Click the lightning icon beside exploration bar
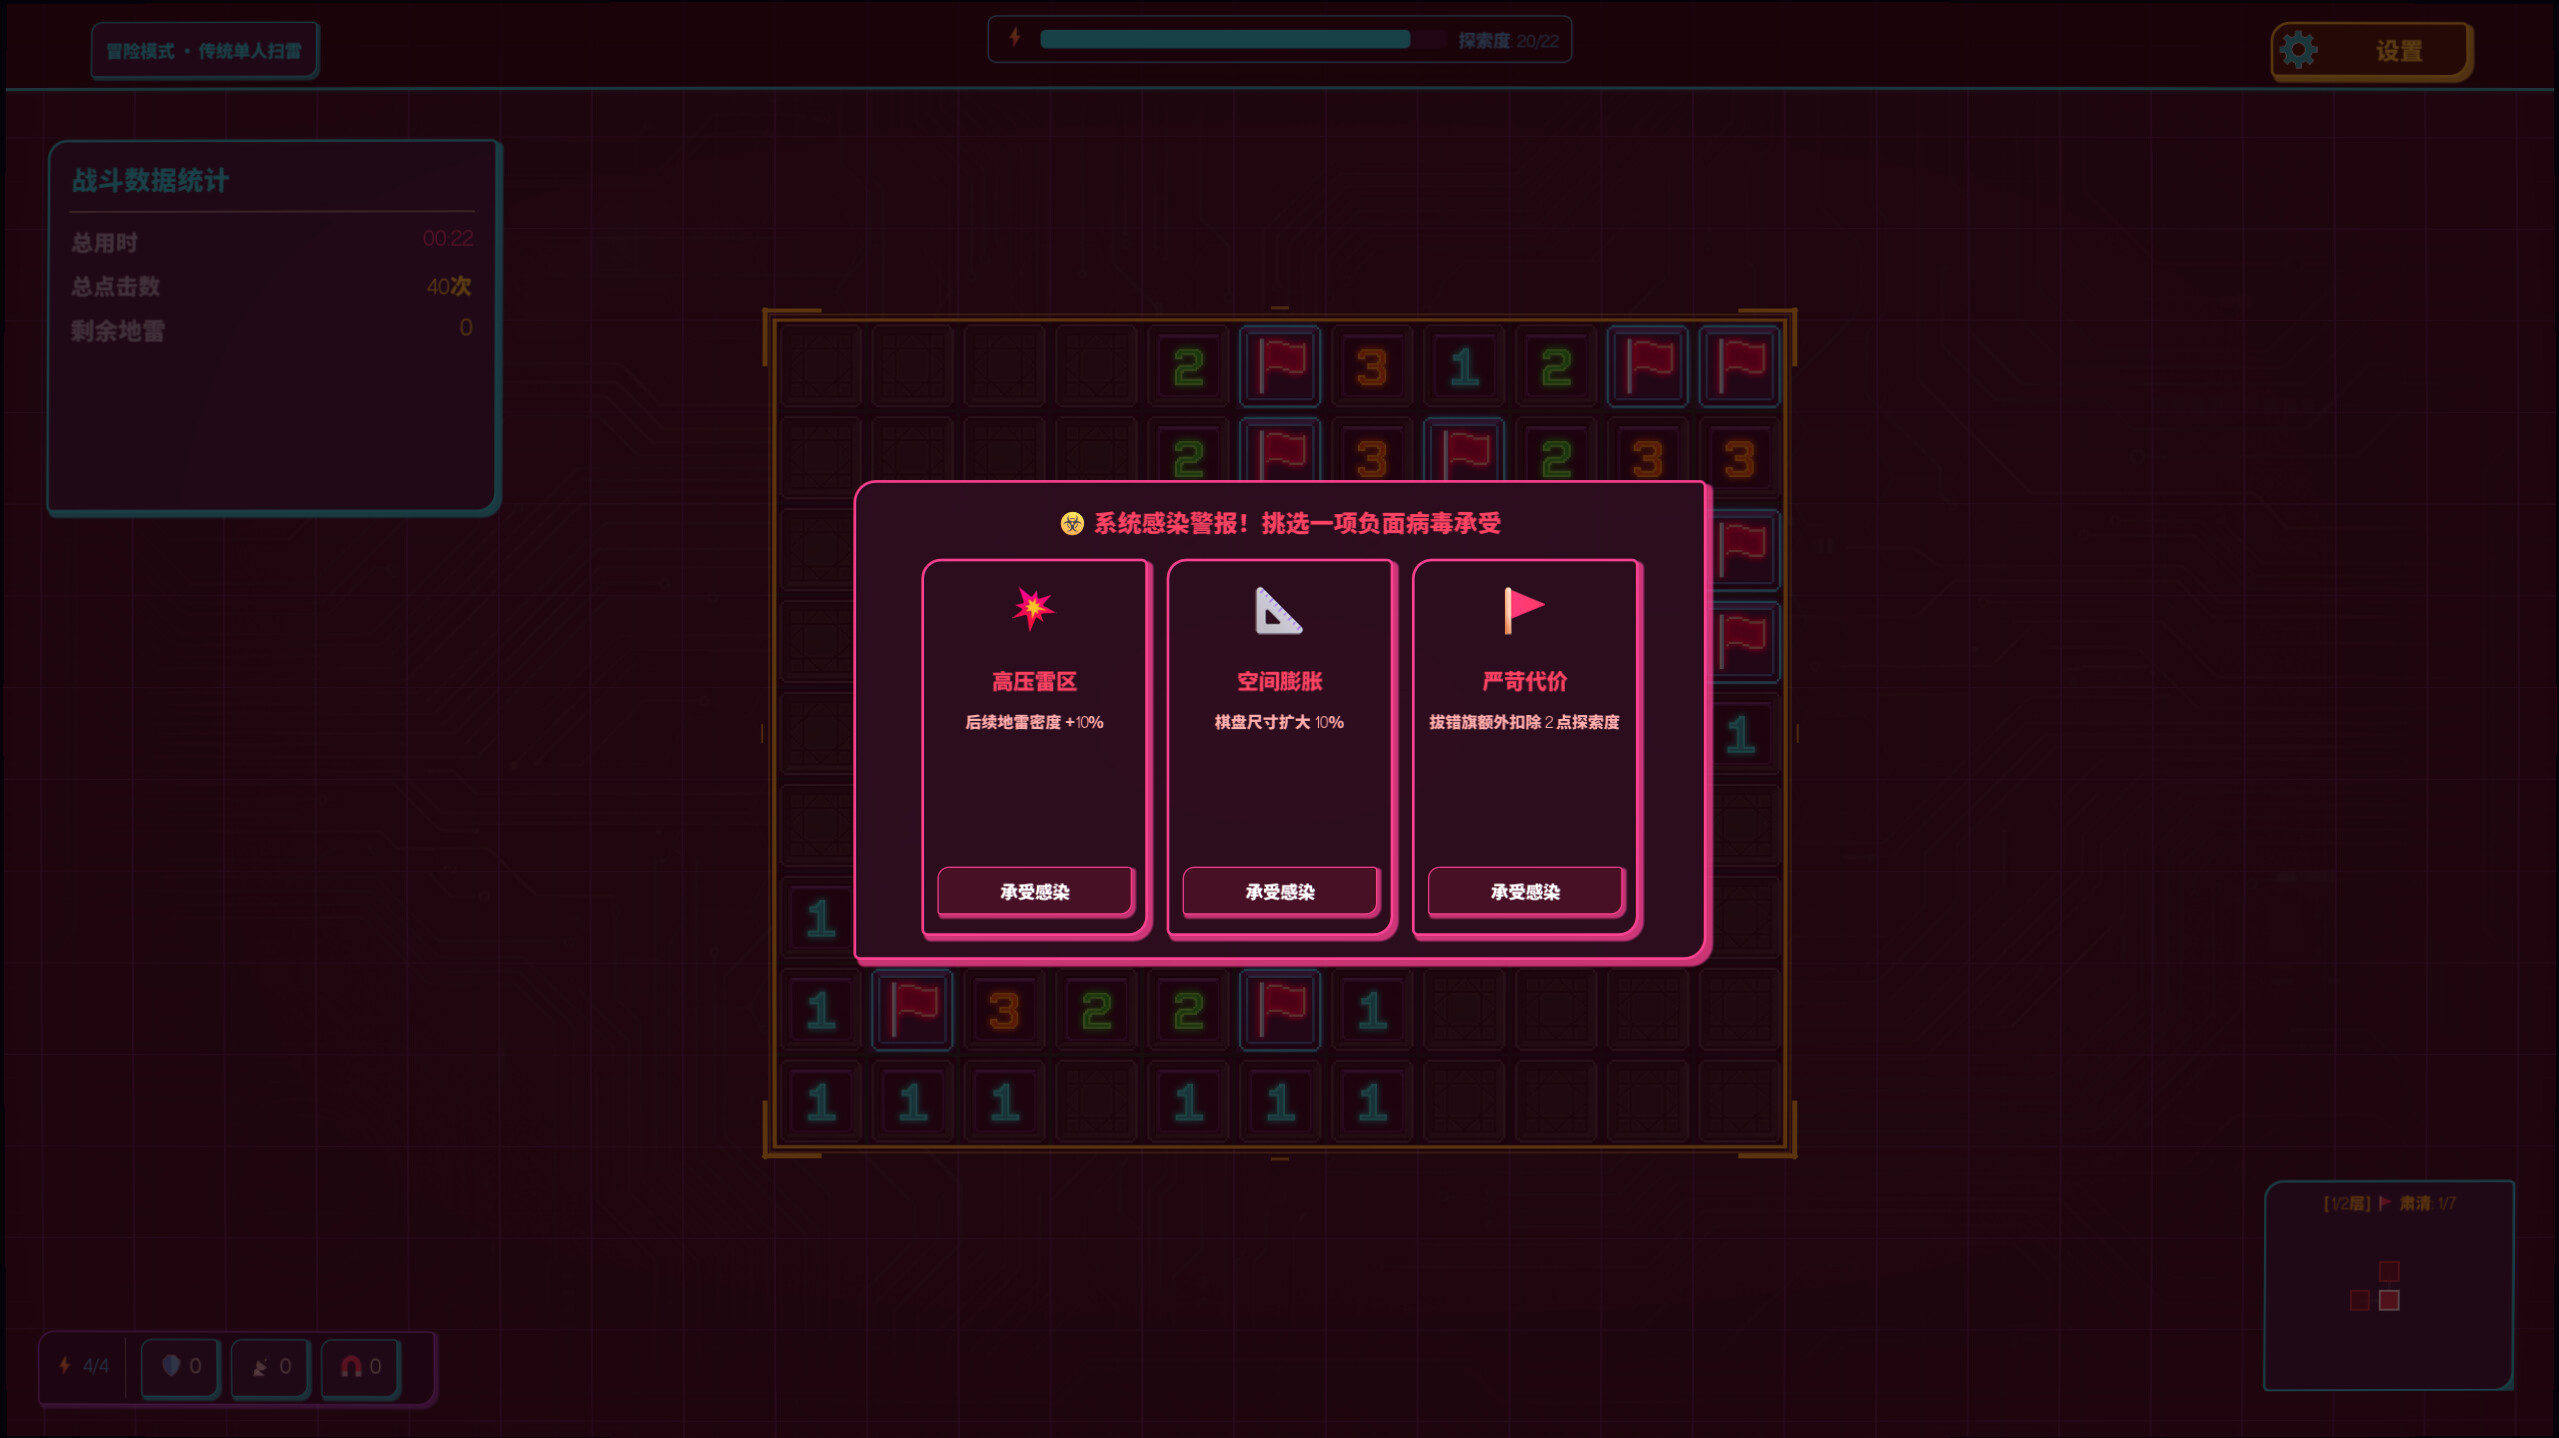The height and width of the screenshot is (1438, 2559). [x=1015, y=38]
